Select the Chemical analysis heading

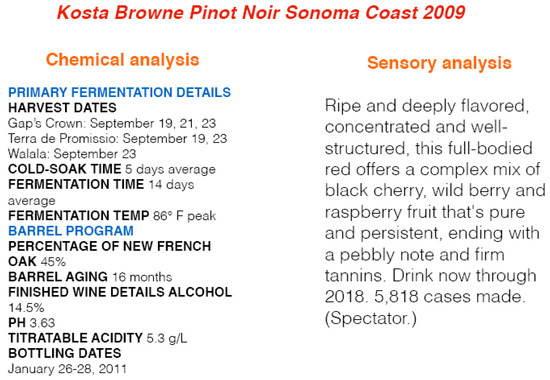(x=122, y=60)
